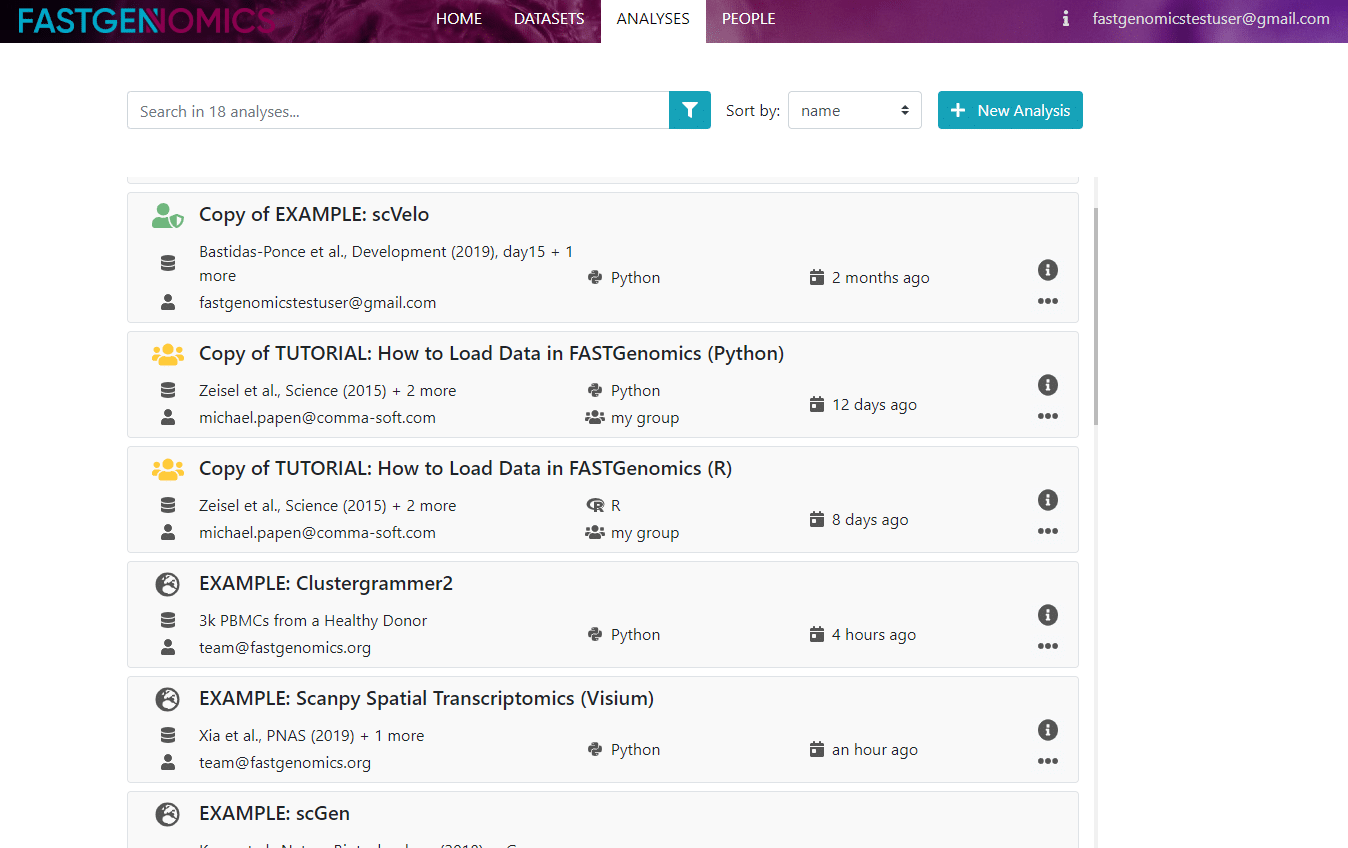Show info for How to Load Data (Python)
The width and height of the screenshot is (1348, 848).
click(1047, 385)
